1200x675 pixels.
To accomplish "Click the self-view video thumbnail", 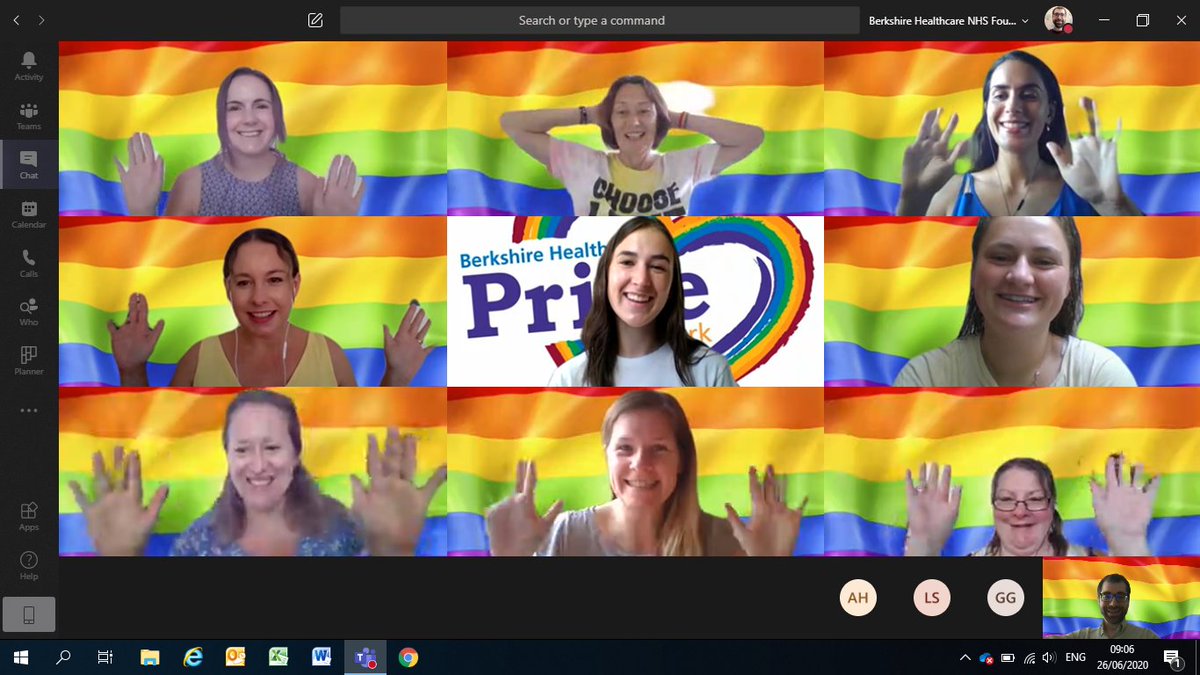I will tap(1121, 599).
